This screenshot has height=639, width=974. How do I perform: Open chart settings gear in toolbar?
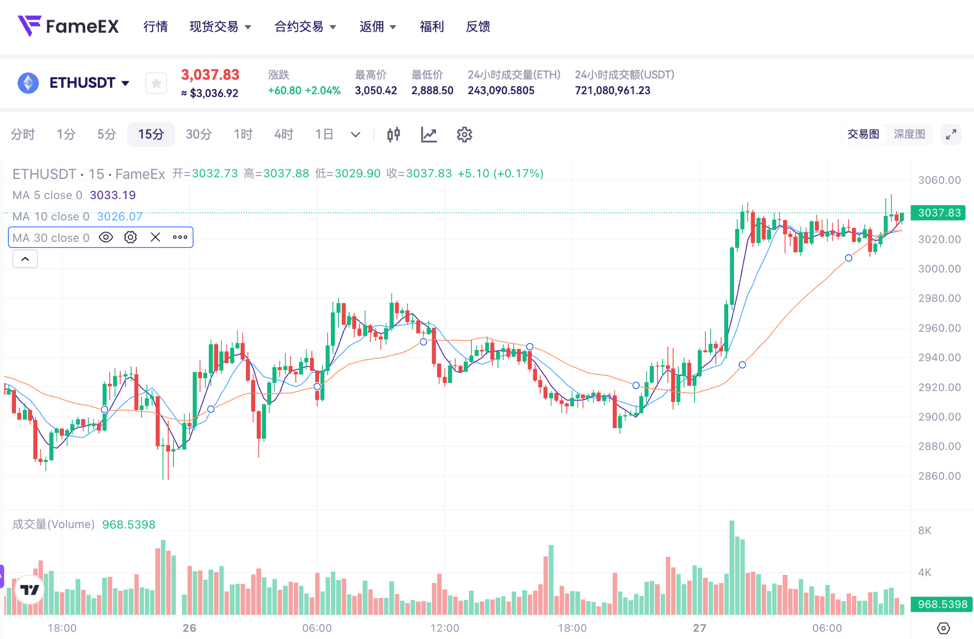pos(464,134)
